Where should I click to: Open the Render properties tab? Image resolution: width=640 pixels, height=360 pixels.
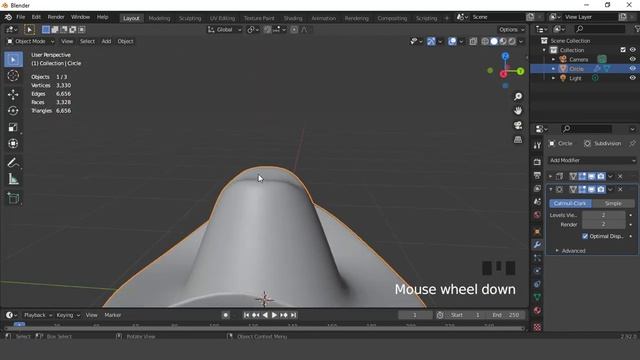pyautogui.click(x=537, y=162)
